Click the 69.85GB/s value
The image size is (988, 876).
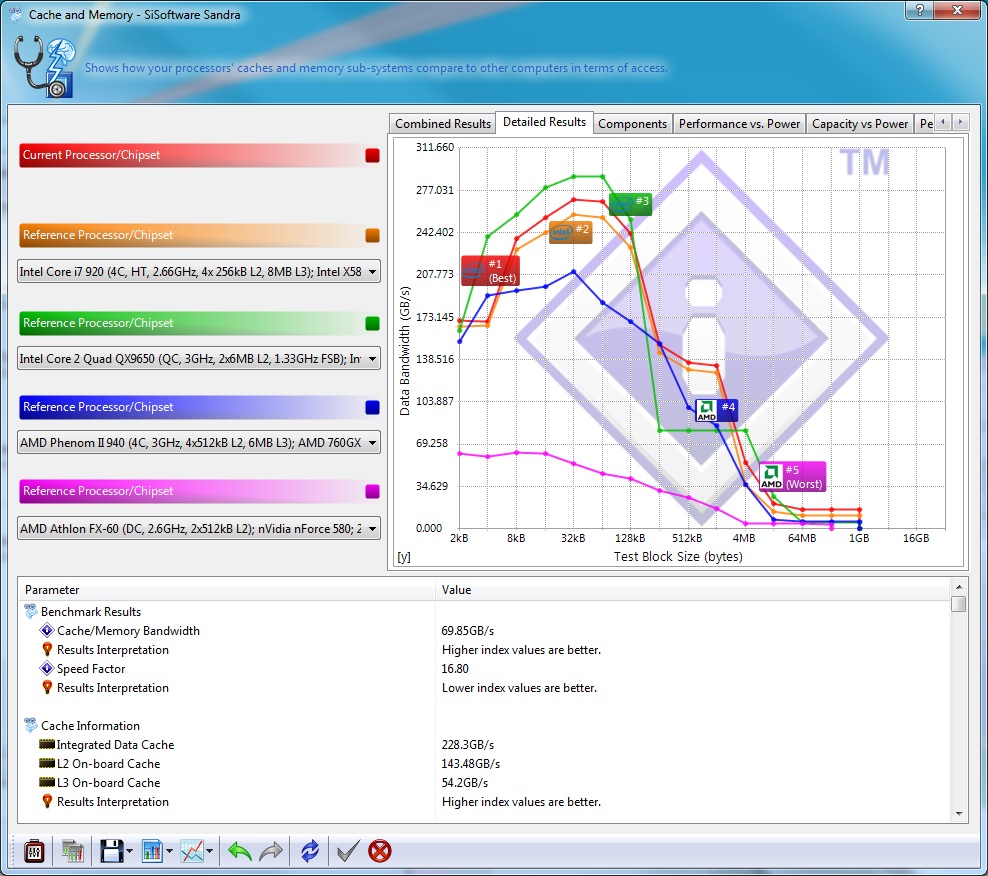(468, 630)
